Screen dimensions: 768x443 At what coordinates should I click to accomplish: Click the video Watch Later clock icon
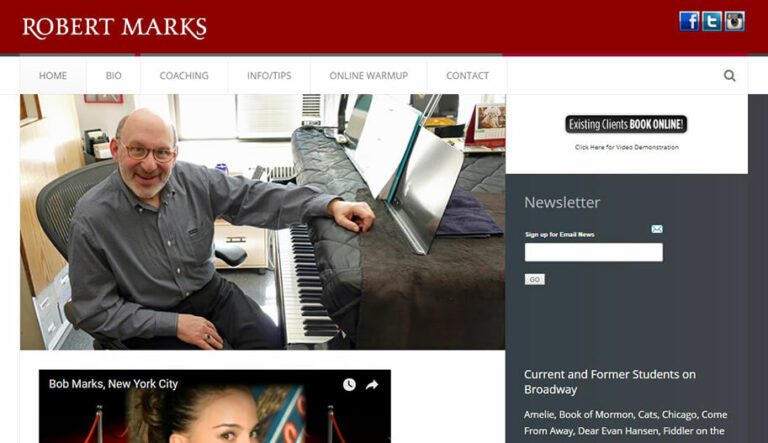click(x=349, y=385)
